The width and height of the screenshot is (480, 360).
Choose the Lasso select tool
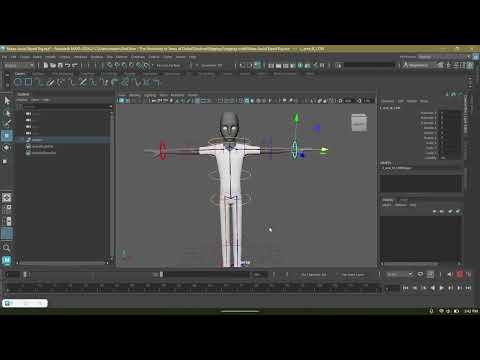[7, 113]
